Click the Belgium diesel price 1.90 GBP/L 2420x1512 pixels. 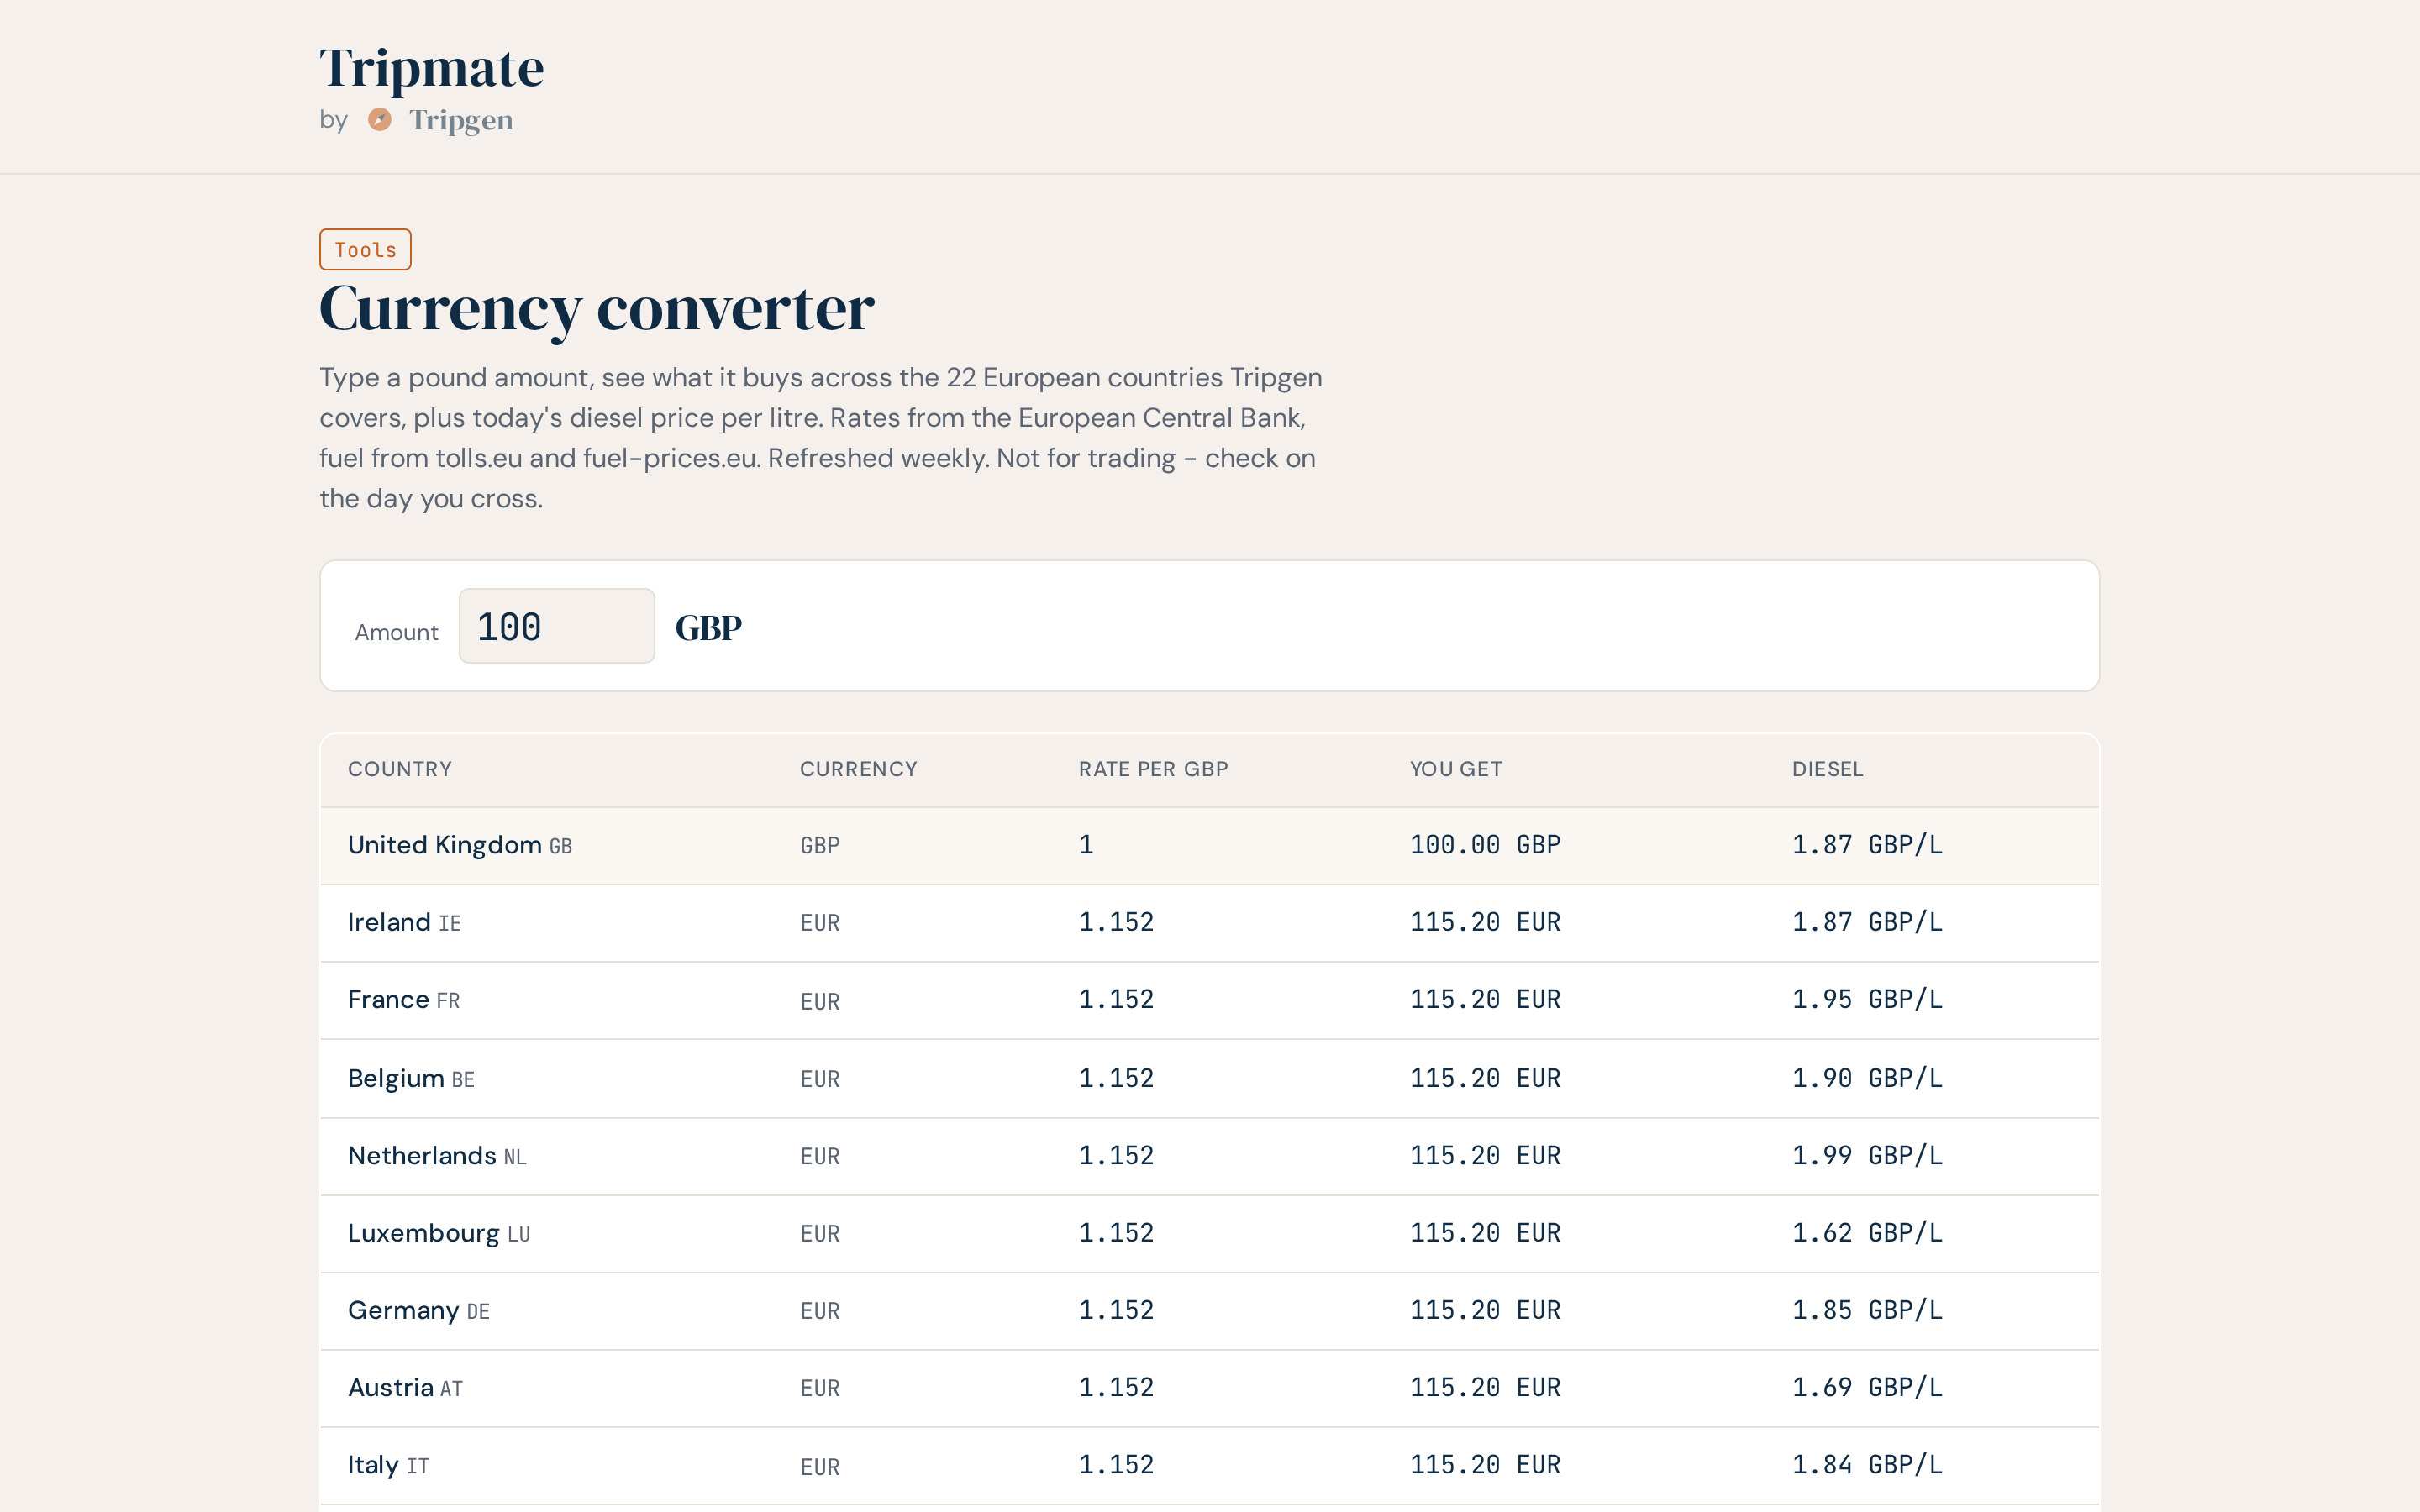1867,1078
